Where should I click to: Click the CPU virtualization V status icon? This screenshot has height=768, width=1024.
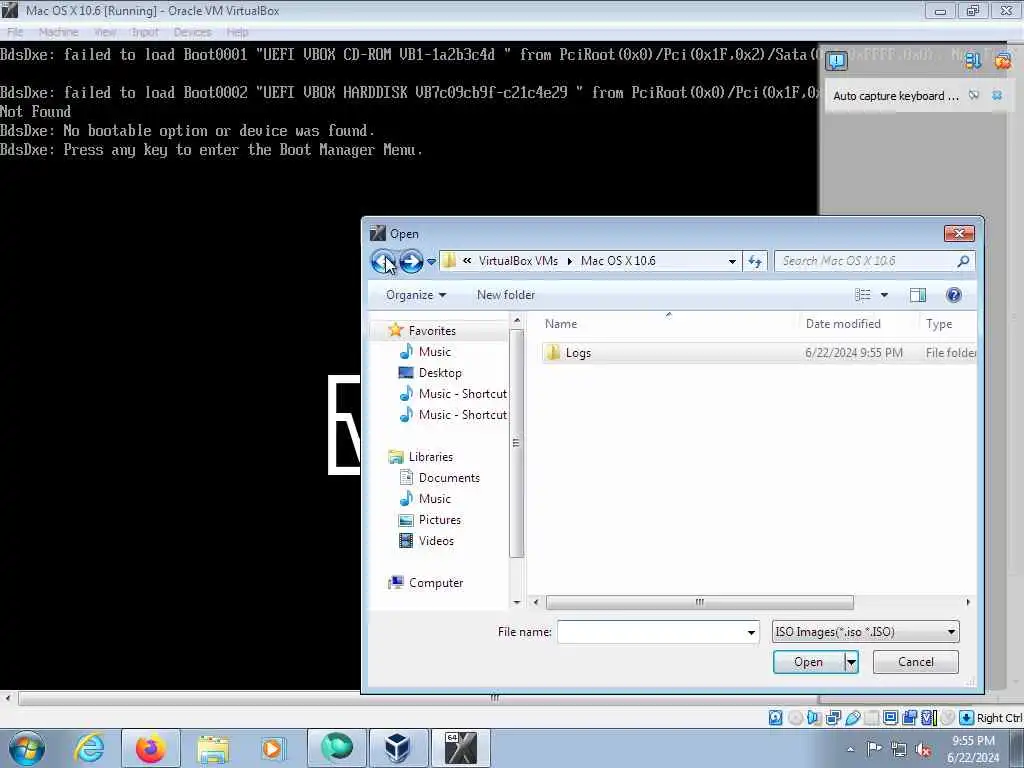(929, 718)
